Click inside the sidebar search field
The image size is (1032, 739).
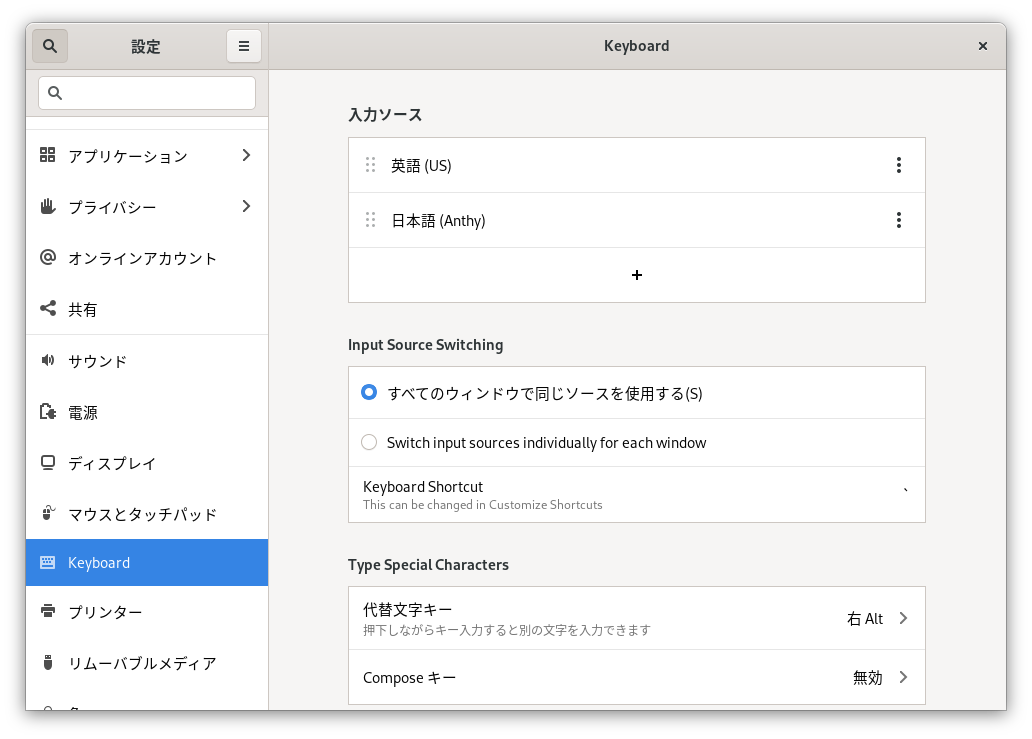coord(147,92)
